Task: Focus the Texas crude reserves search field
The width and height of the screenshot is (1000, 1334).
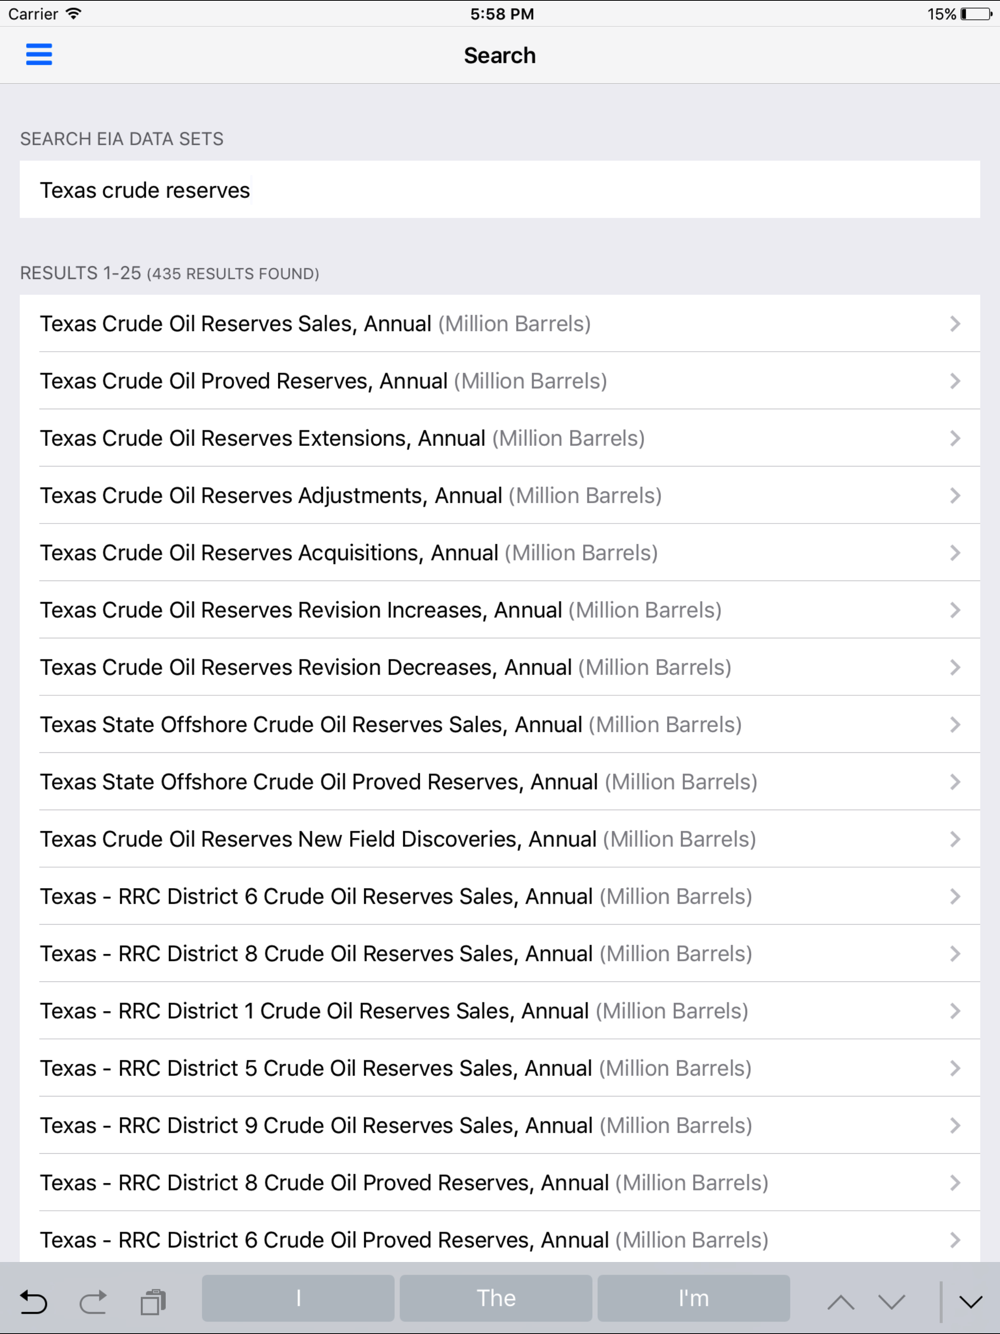Action: pos(500,190)
